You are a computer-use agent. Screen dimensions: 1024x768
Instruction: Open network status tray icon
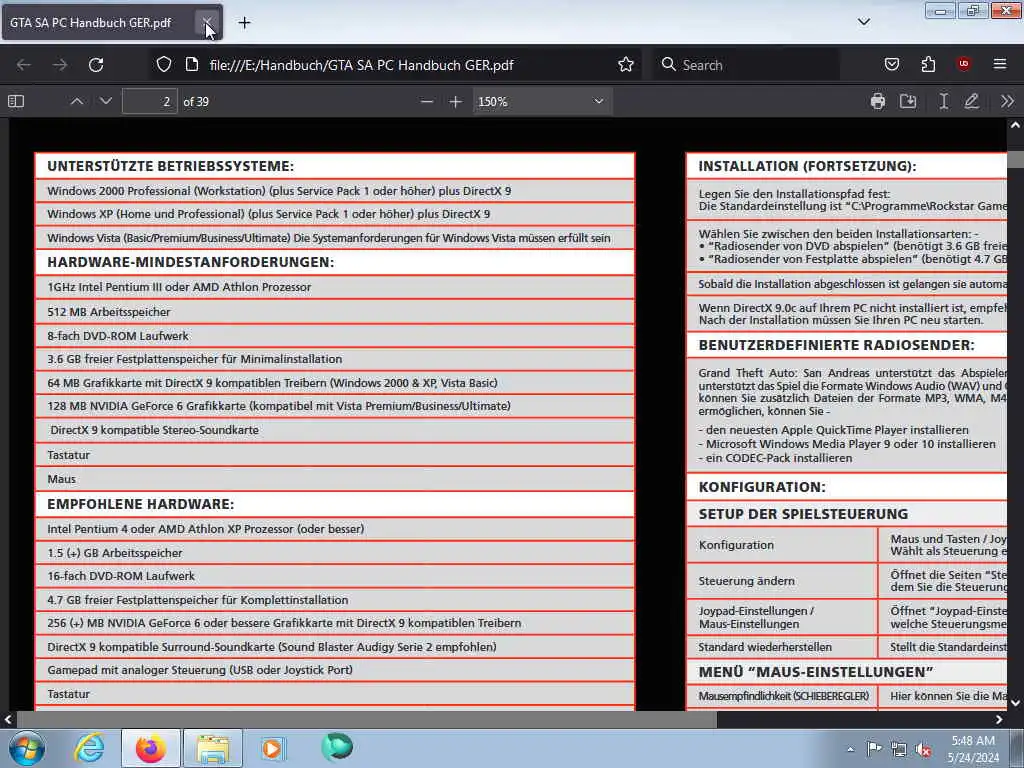point(899,750)
